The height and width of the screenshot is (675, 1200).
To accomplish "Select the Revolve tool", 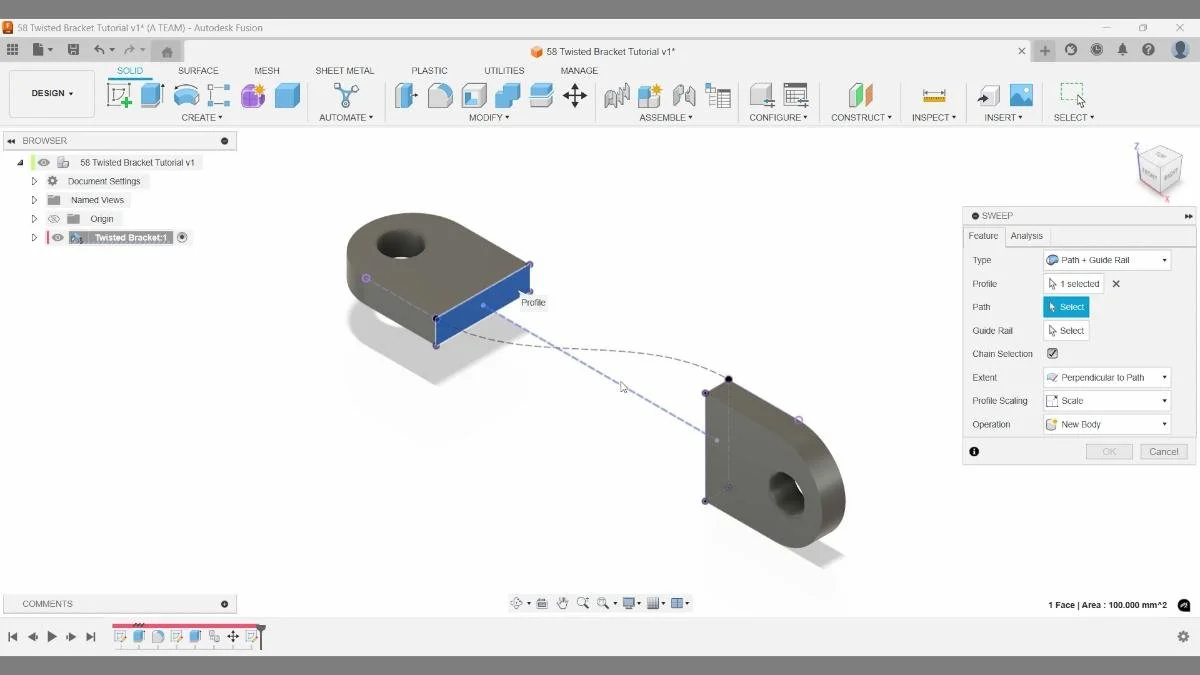I will (x=186, y=95).
